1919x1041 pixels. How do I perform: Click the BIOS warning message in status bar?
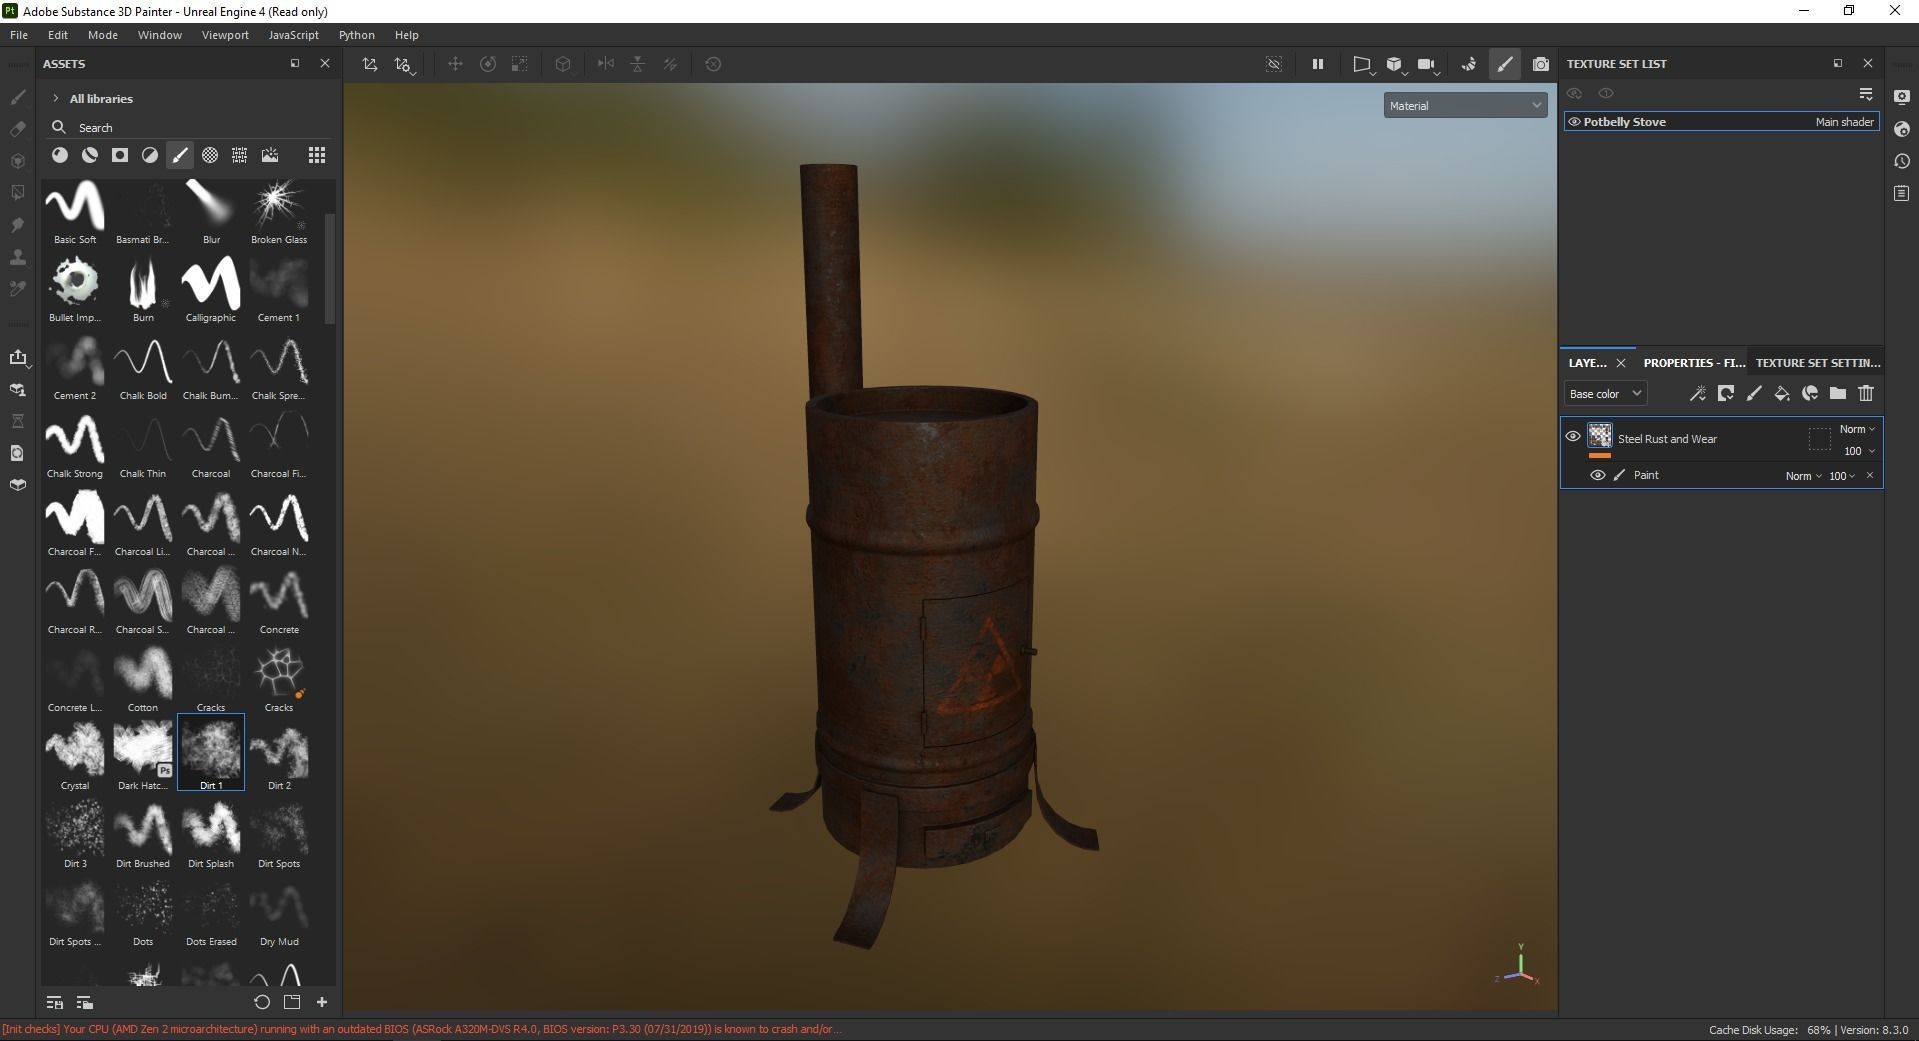420,1029
